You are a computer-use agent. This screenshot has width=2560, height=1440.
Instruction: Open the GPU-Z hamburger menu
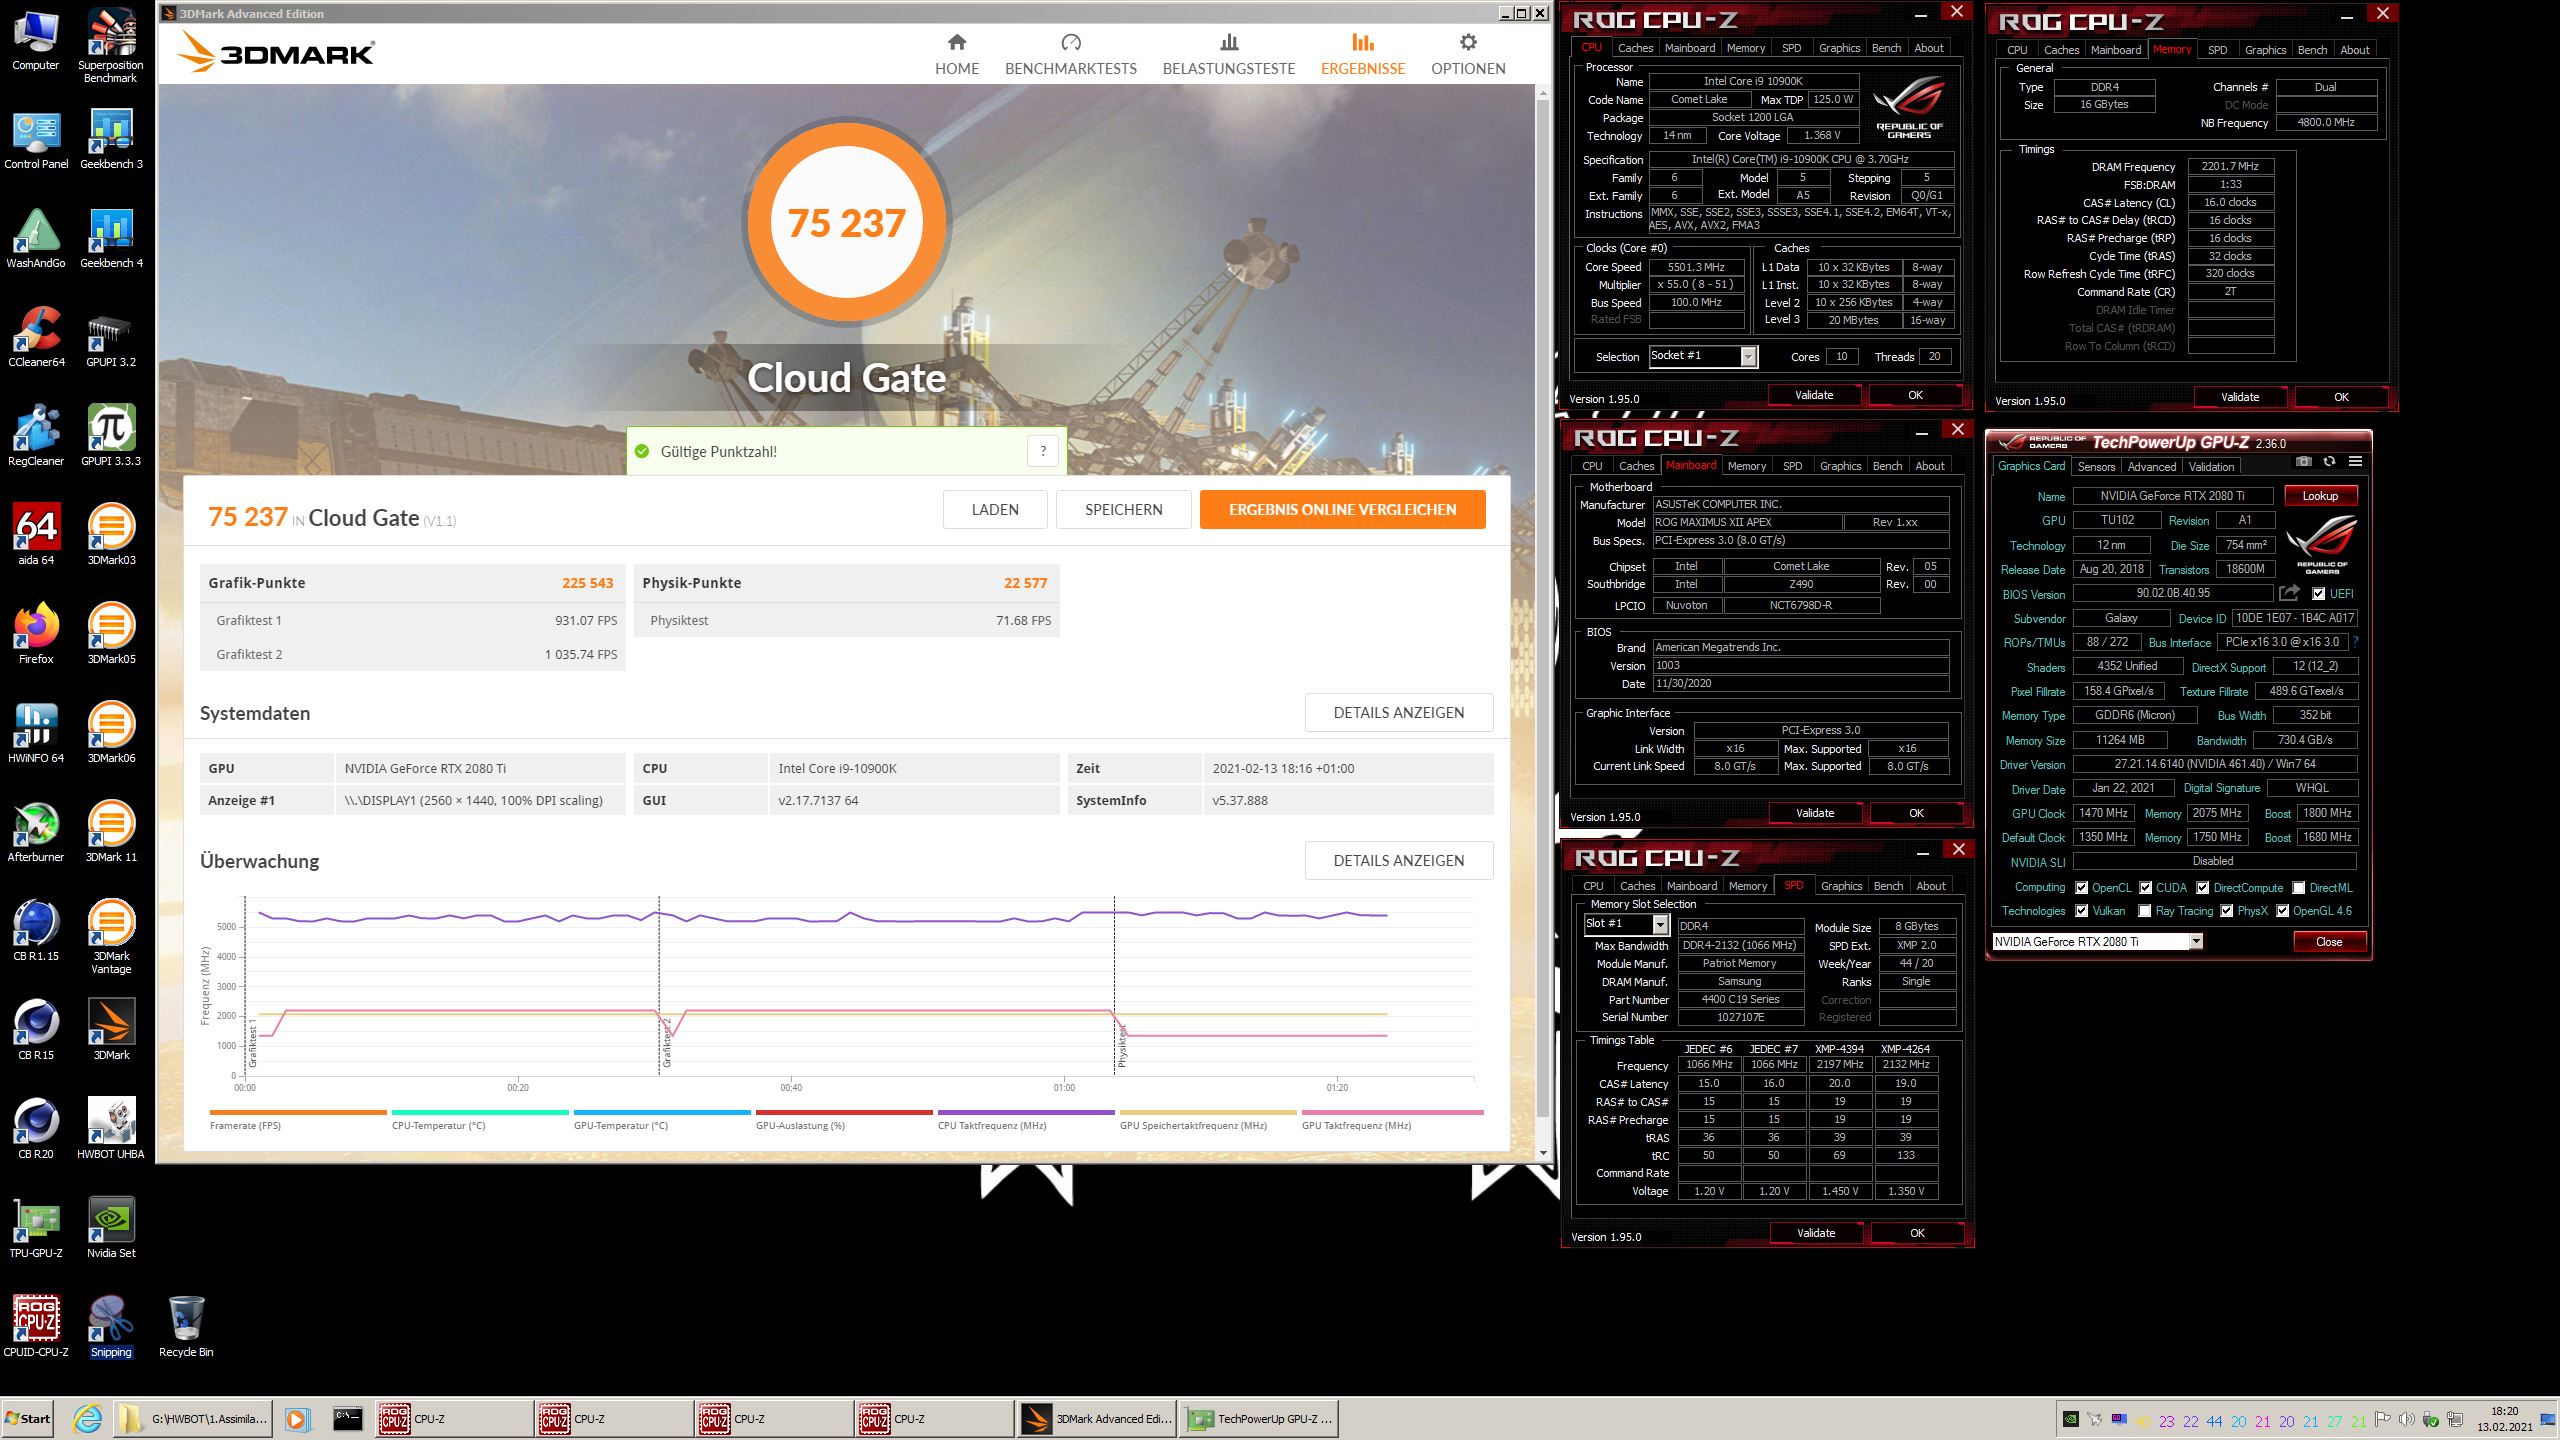coord(2355,461)
